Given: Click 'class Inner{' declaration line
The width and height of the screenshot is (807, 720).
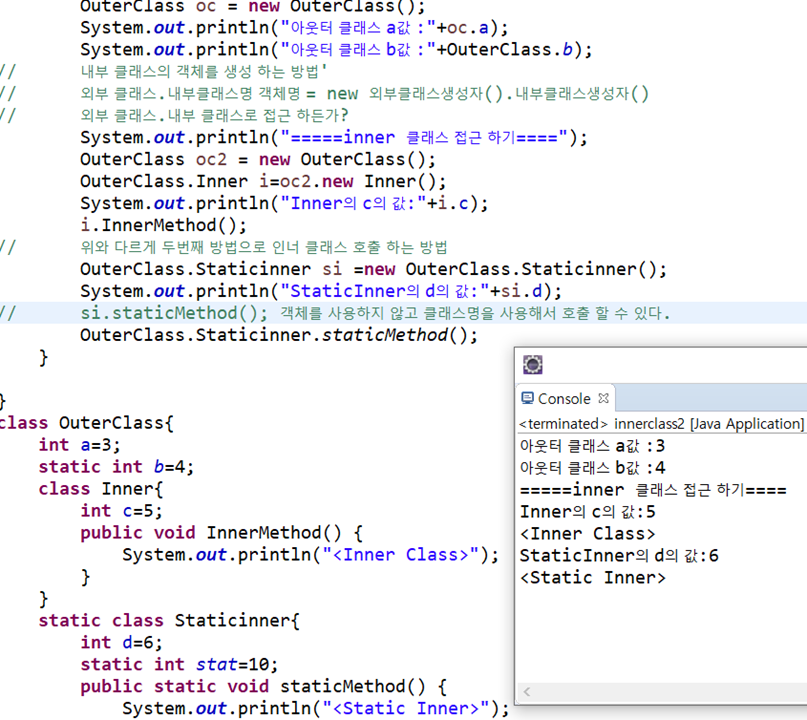Looking at the screenshot, I should click(x=101, y=489).
